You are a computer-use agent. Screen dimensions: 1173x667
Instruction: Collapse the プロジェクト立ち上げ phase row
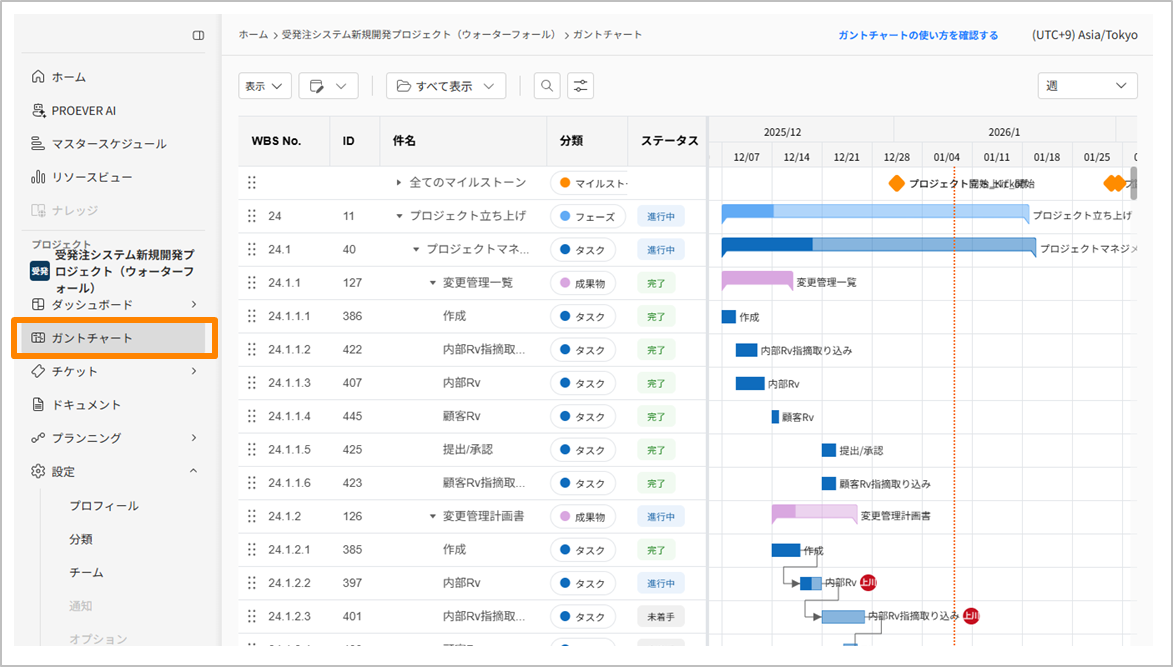[399, 216]
